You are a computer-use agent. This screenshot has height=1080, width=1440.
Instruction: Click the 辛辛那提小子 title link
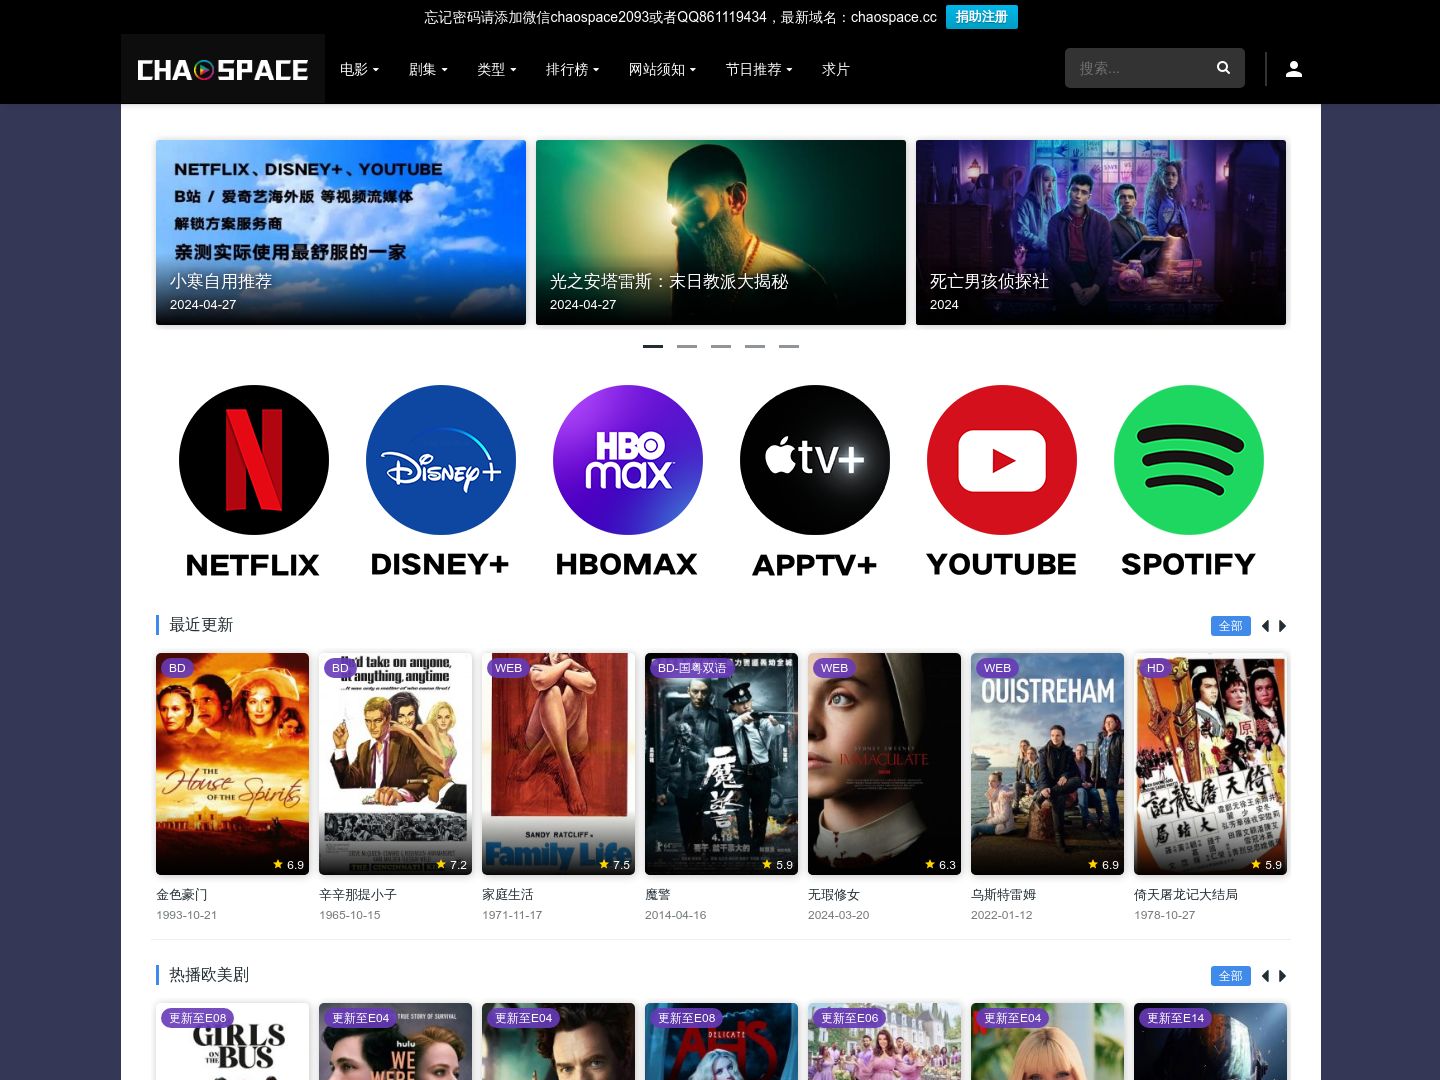pyautogui.click(x=358, y=895)
